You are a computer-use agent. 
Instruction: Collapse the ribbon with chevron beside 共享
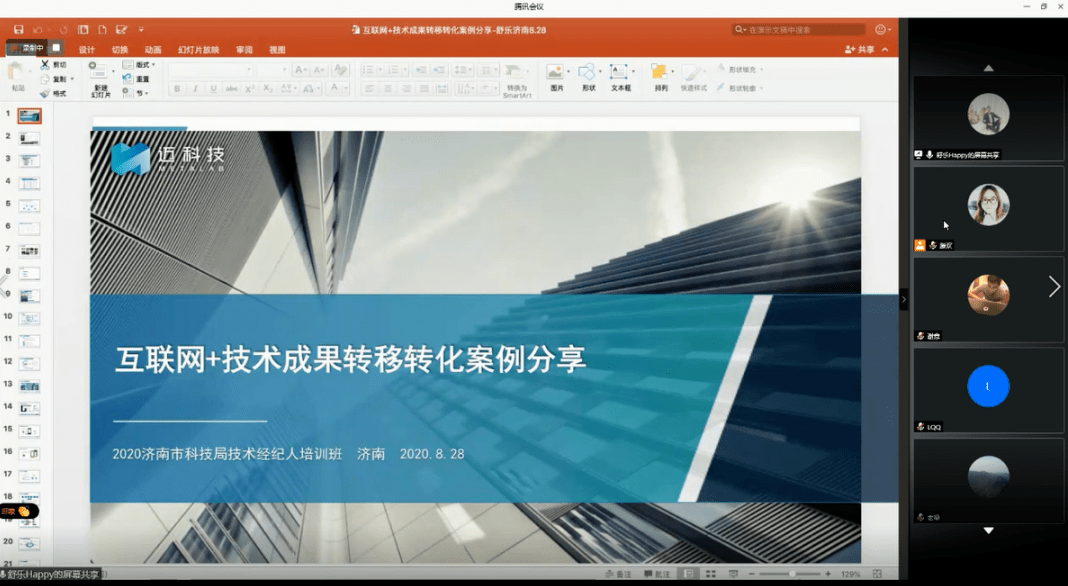885,49
